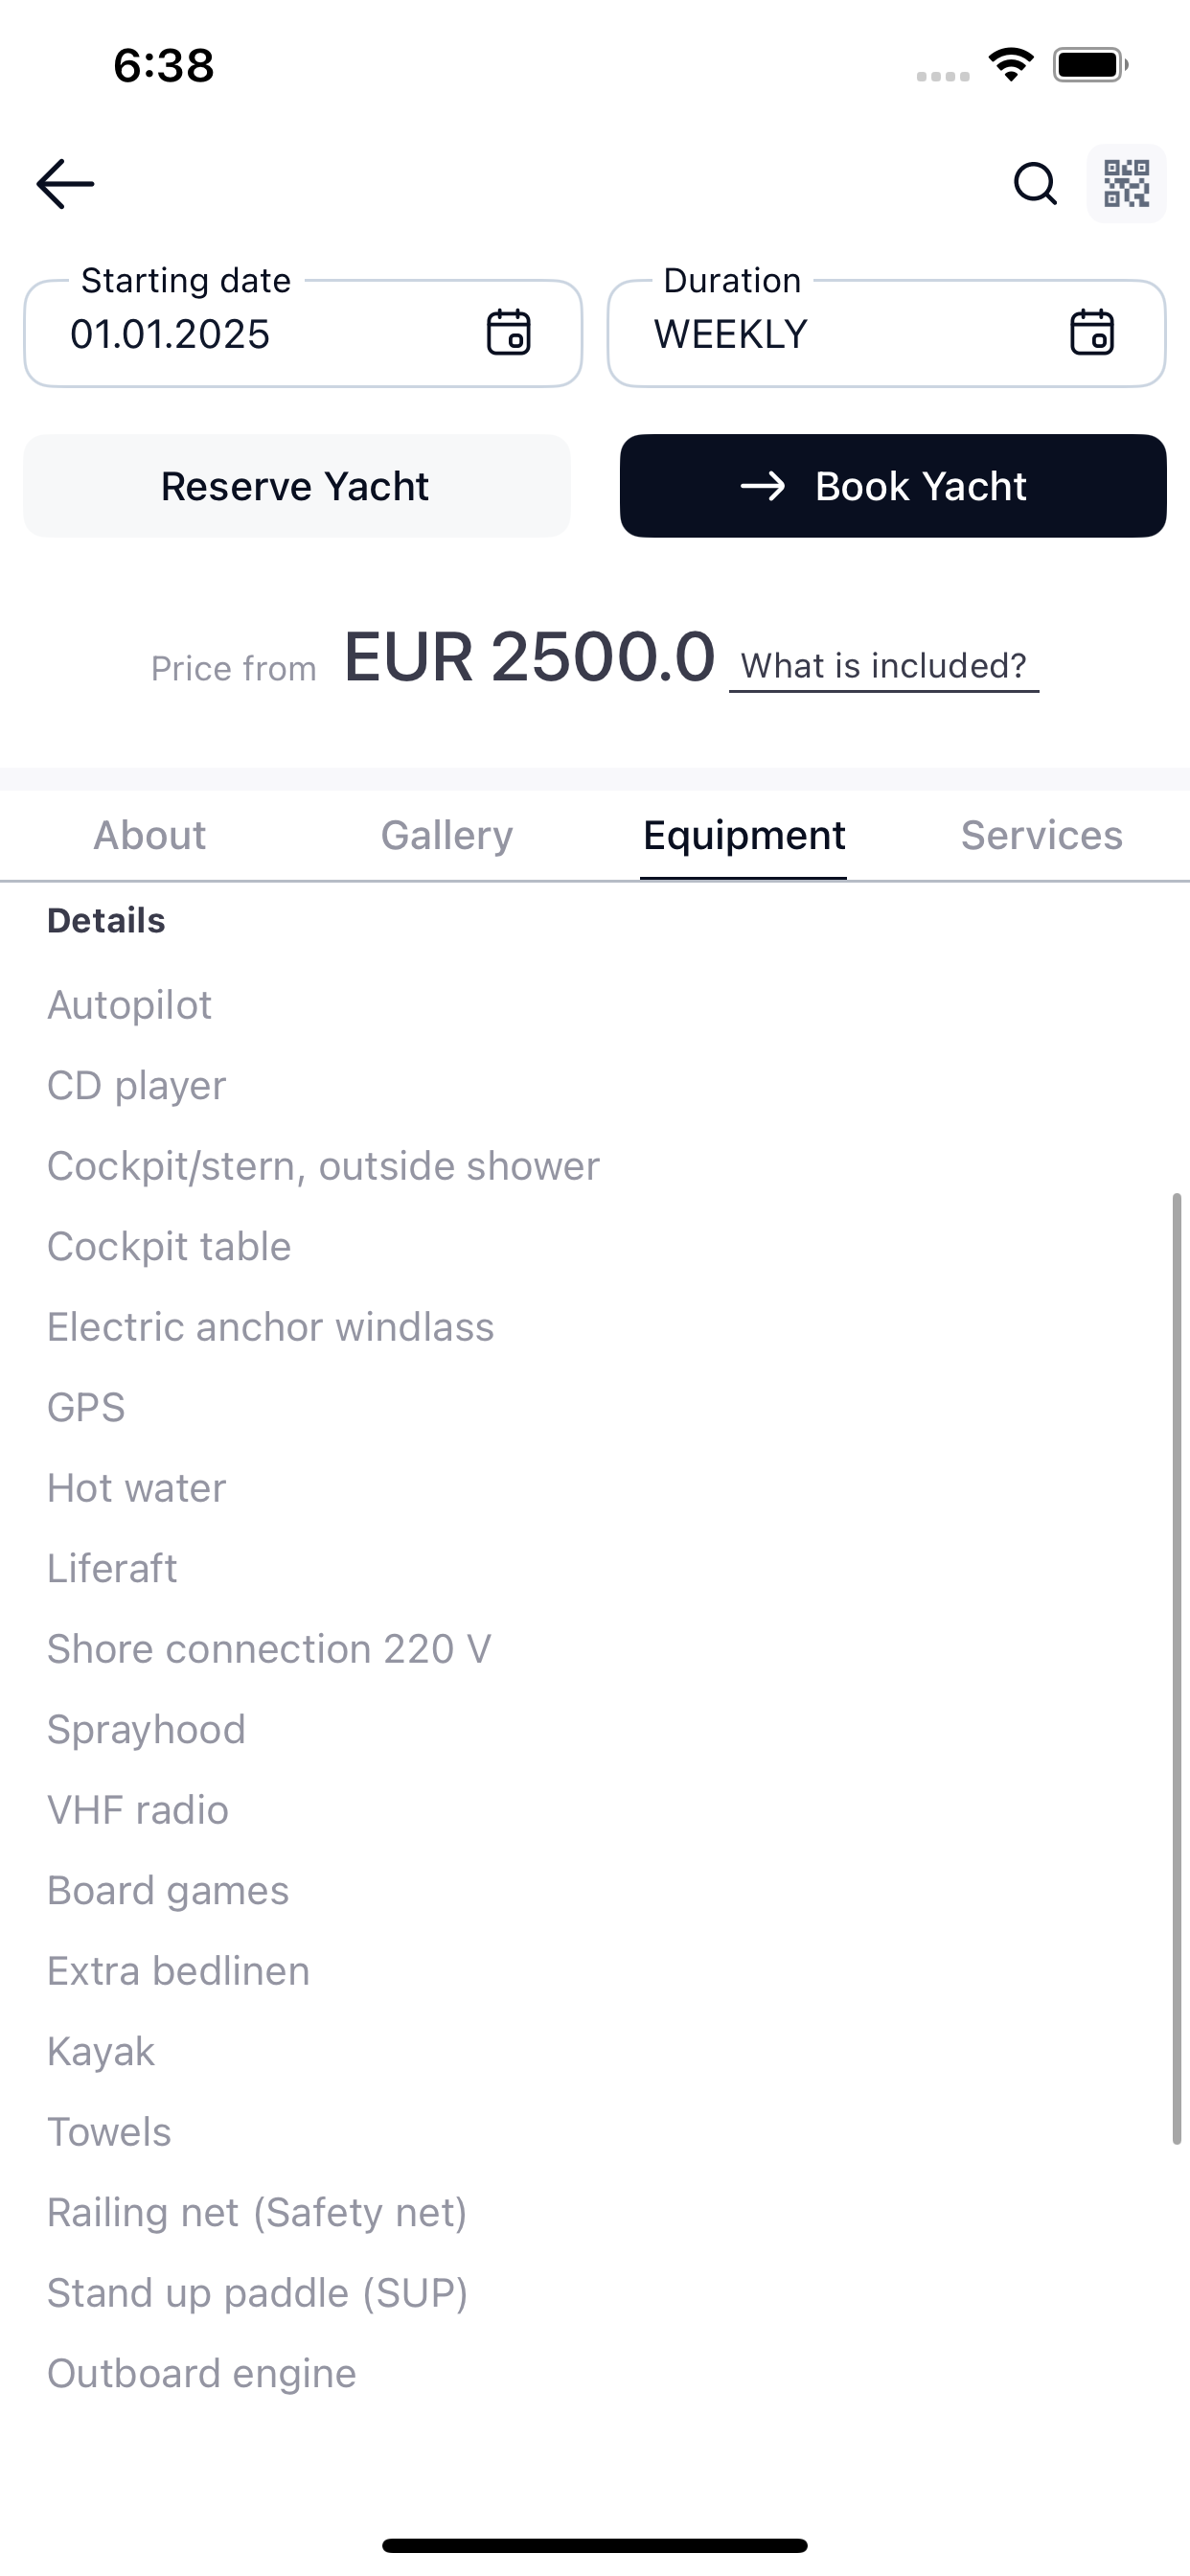Open the QR code scanner icon
This screenshot has width=1190, height=2576.
[x=1126, y=184]
